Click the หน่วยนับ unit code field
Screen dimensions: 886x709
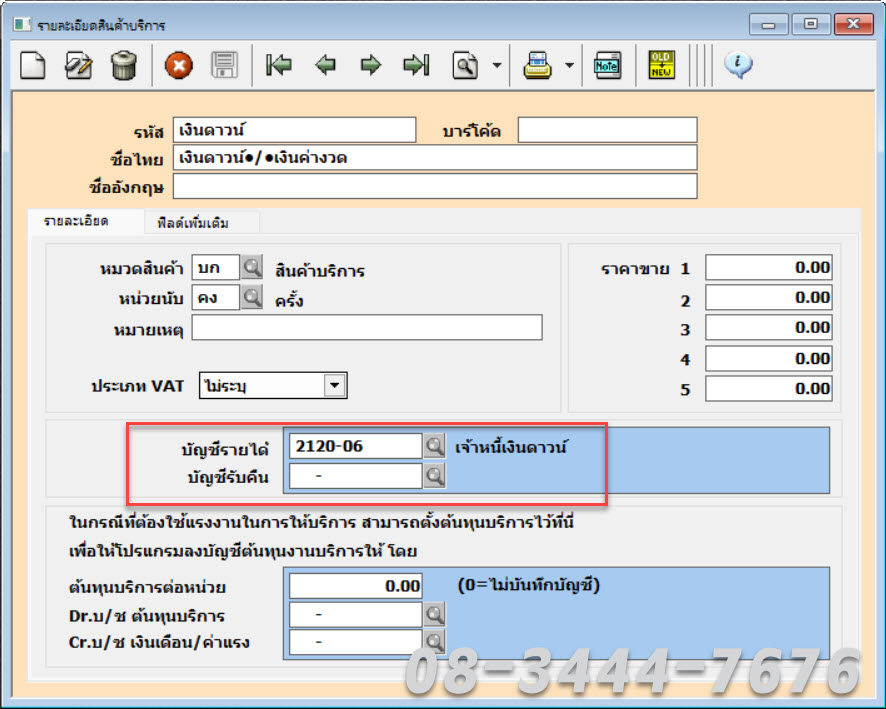click(x=216, y=297)
